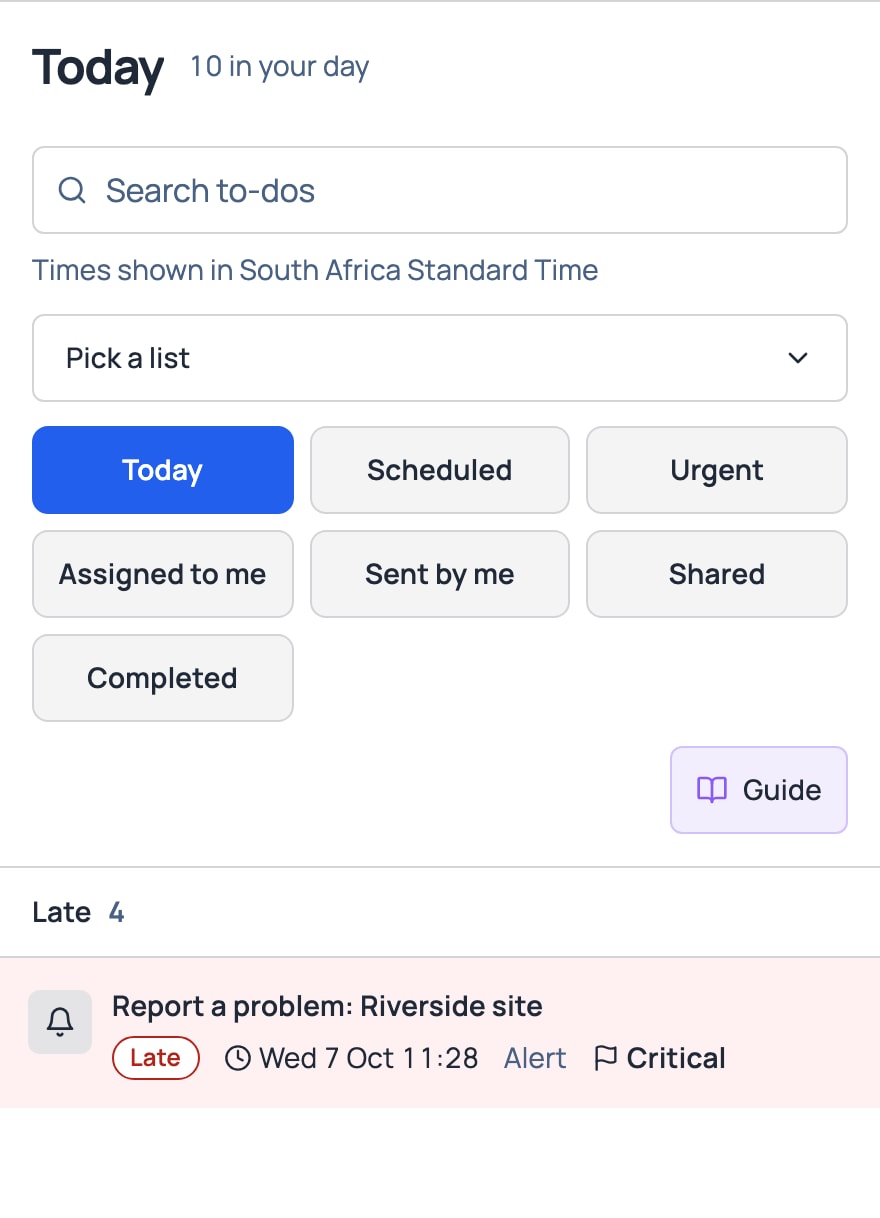Click the Alert label on the task
Image resolution: width=880 pixels, height=1218 pixels.
tap(535, 1058)
